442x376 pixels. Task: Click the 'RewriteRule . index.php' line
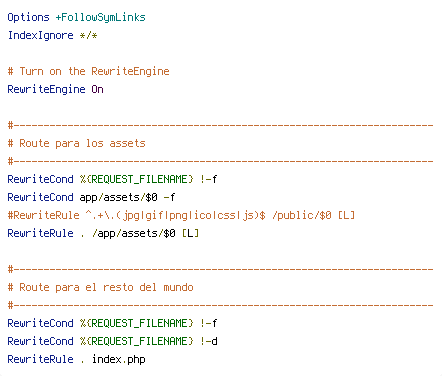tap(76, 359)
